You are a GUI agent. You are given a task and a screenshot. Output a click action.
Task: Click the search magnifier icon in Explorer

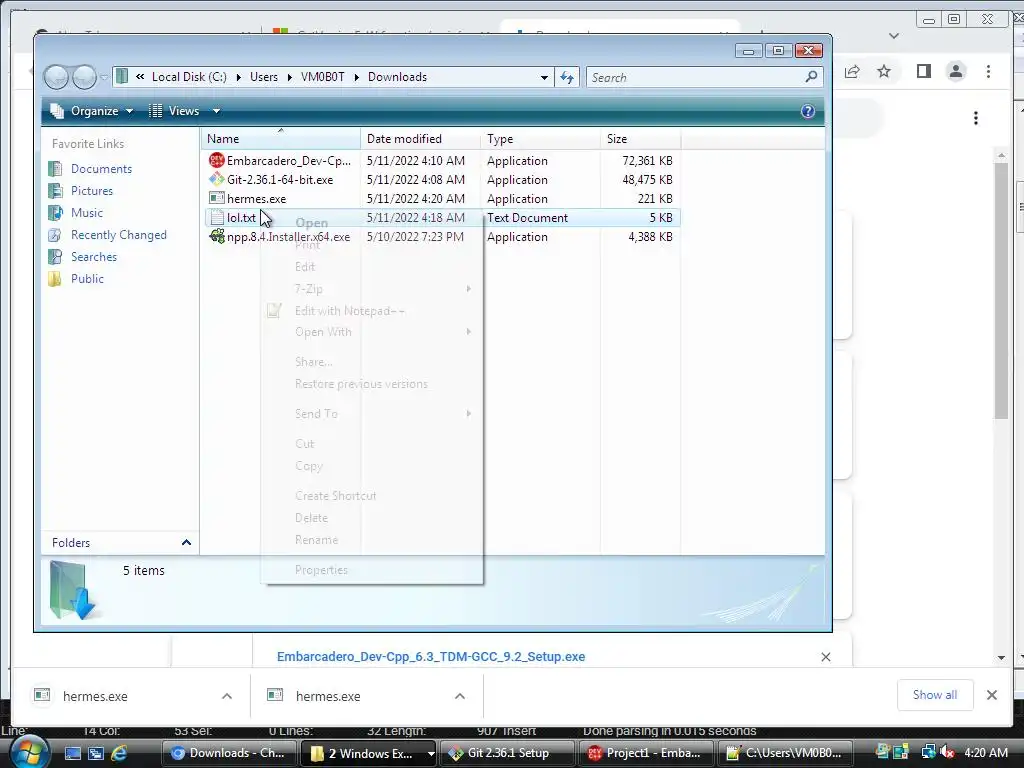(811, 77)
